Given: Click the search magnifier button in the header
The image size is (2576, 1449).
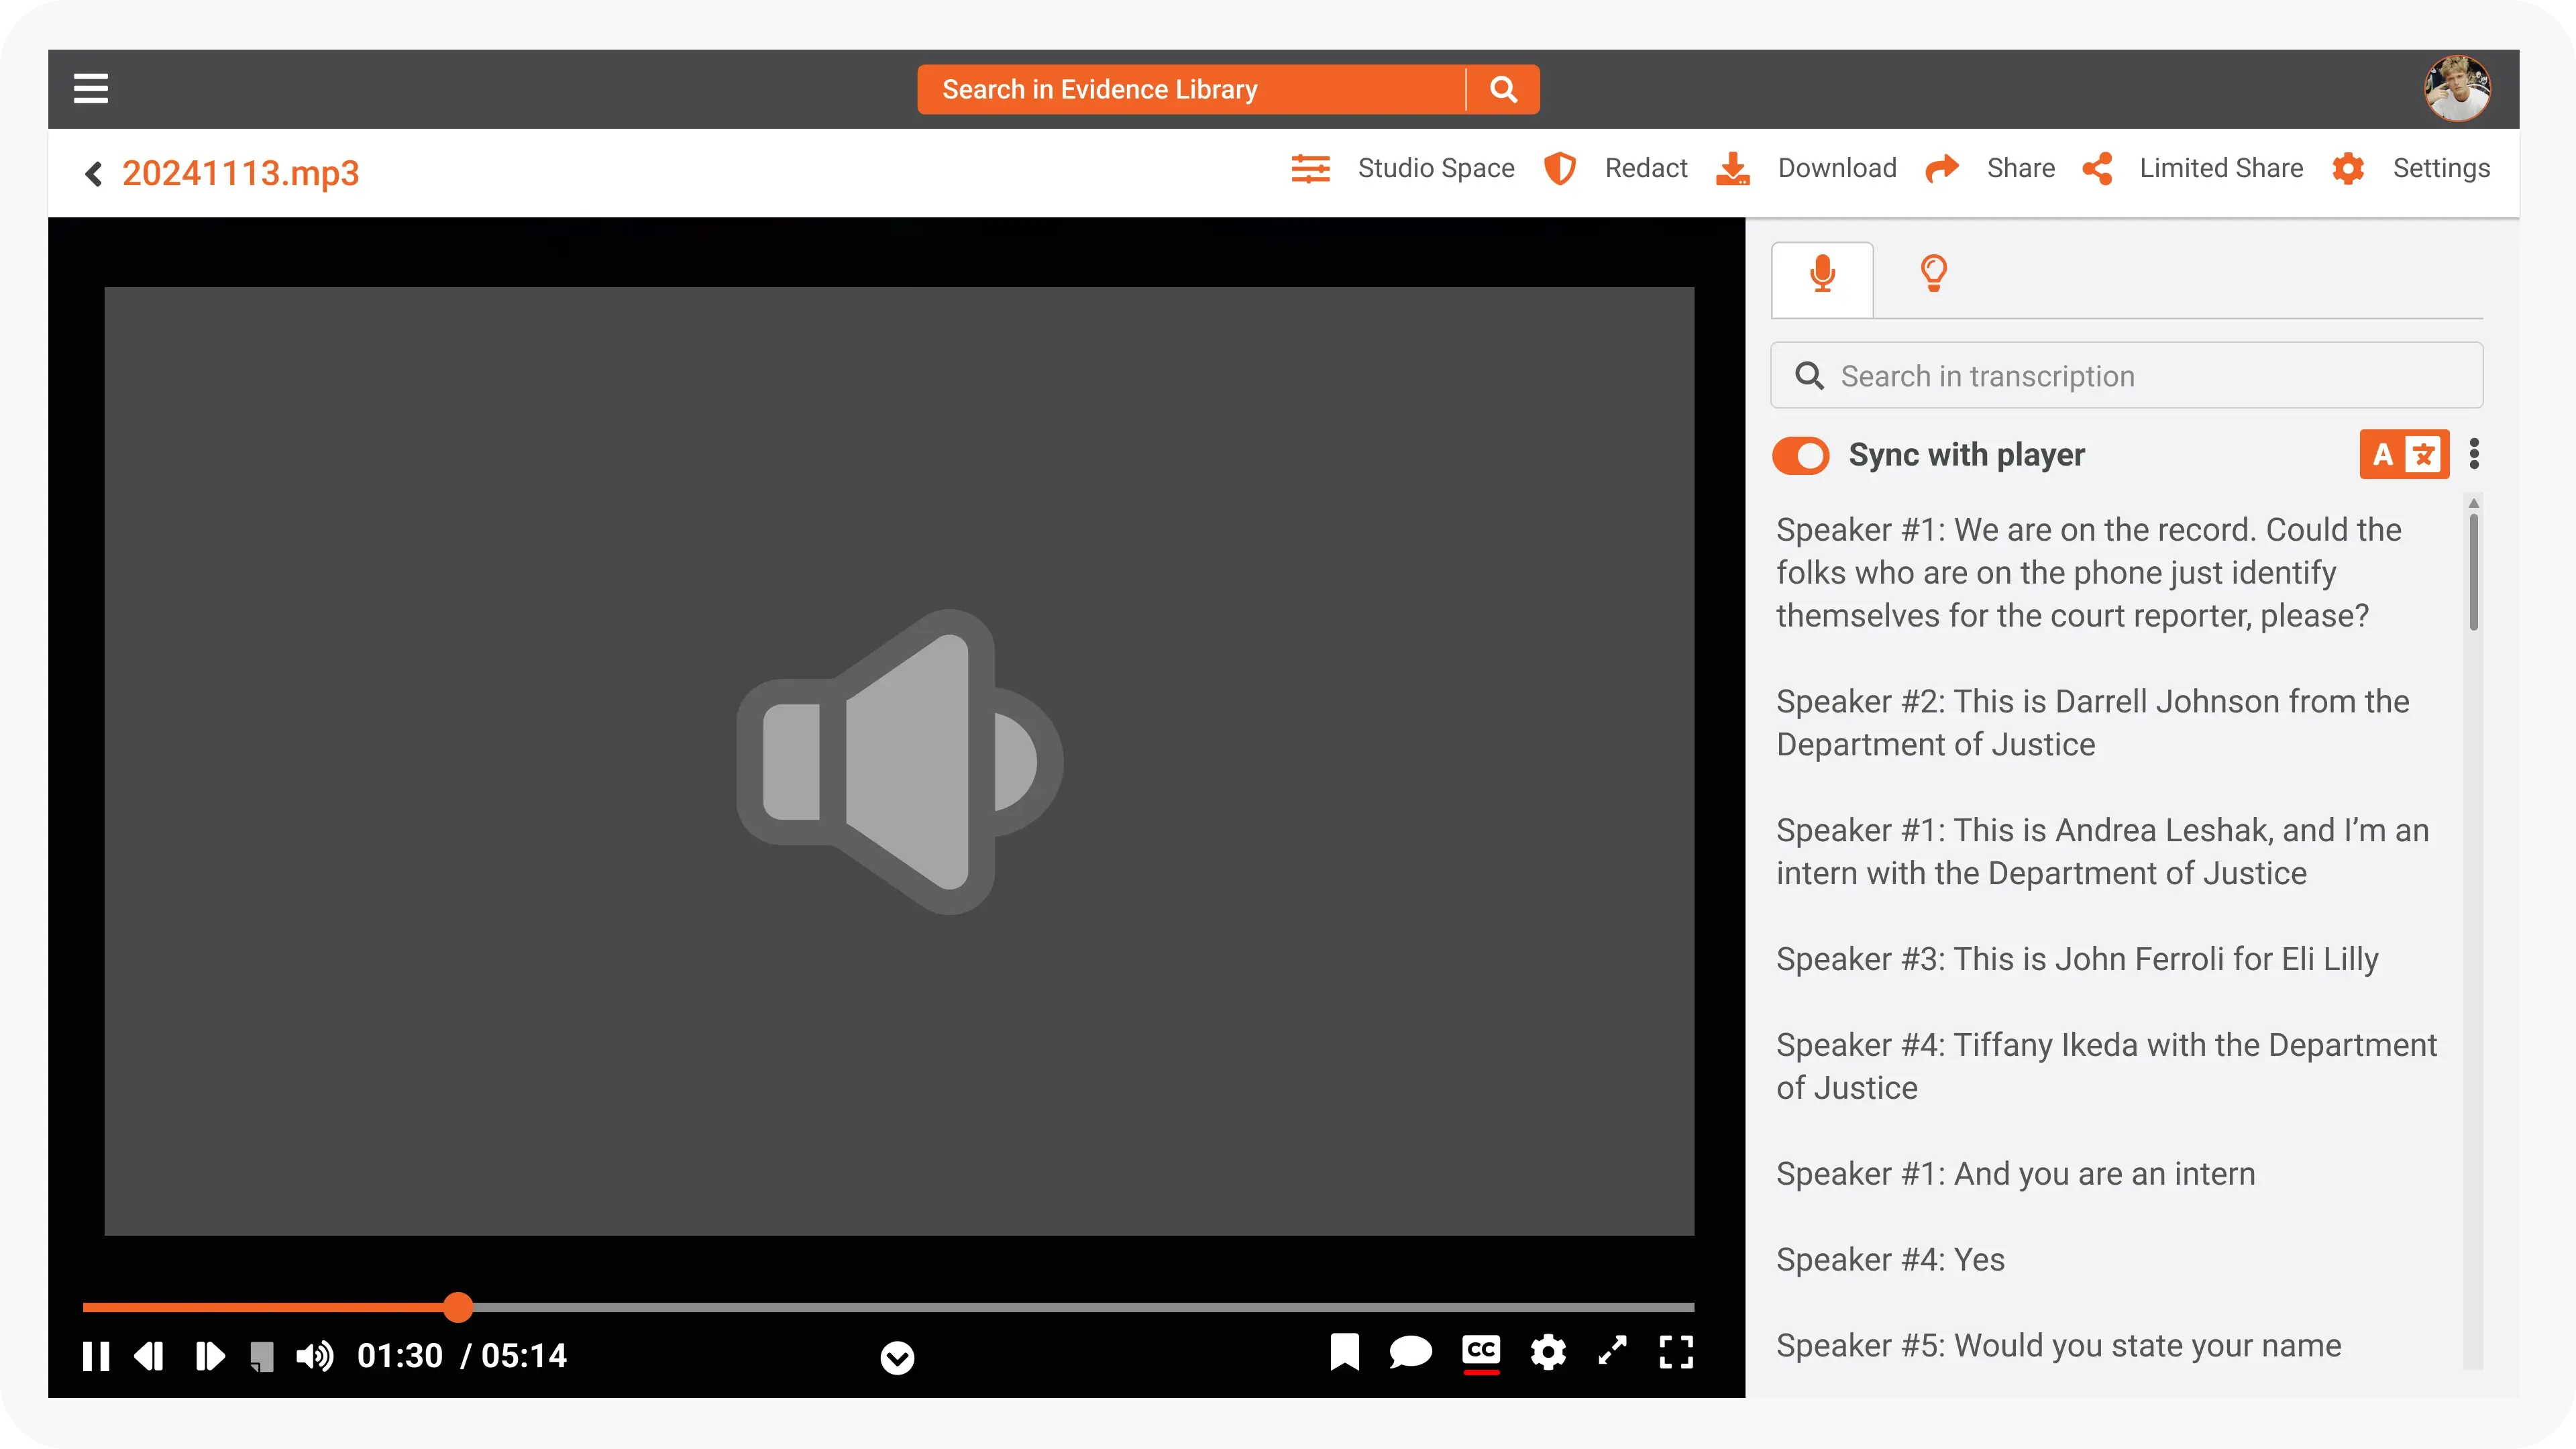Looking at the screenshot, I should tap(1503, 90).
